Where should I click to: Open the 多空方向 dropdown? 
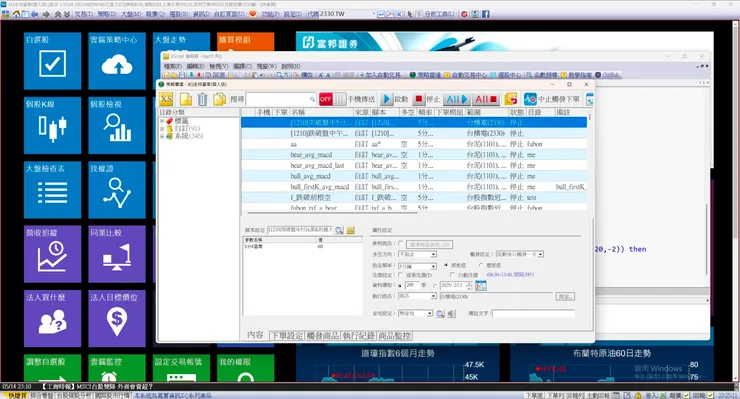tap(417, 255)
